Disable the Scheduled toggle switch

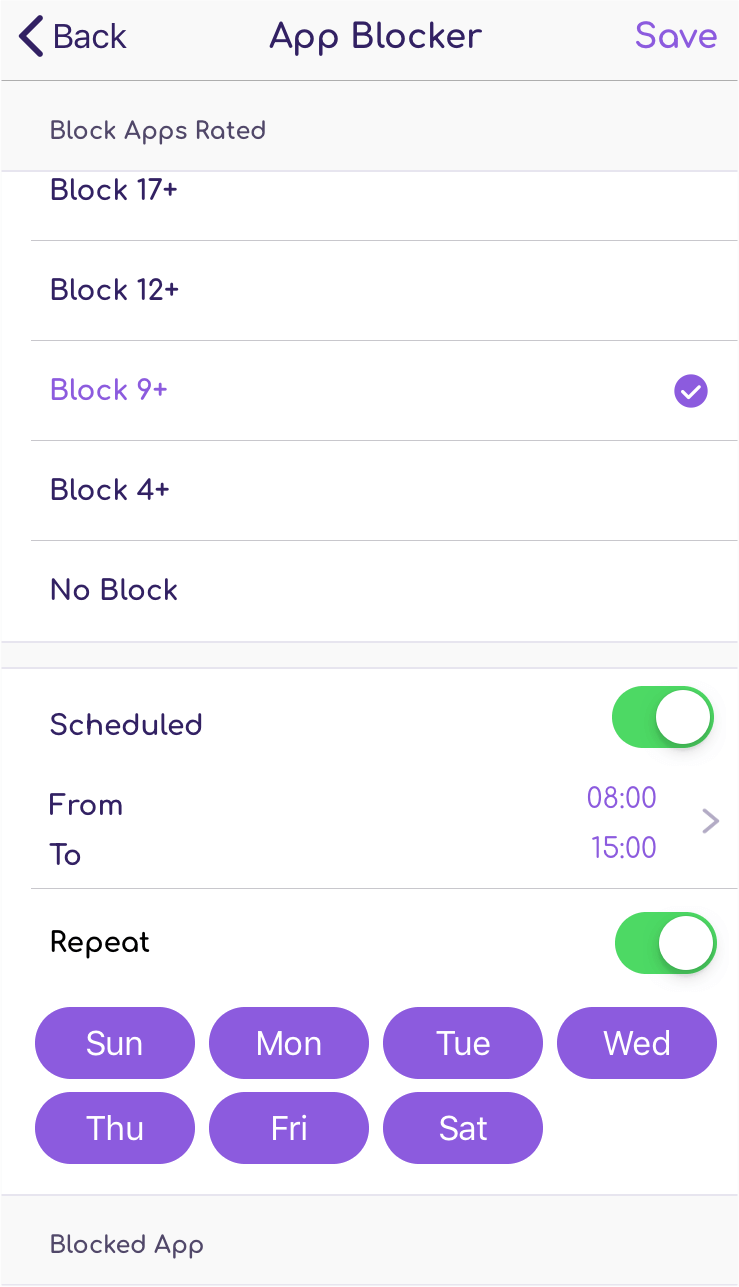tap(663, 717)
